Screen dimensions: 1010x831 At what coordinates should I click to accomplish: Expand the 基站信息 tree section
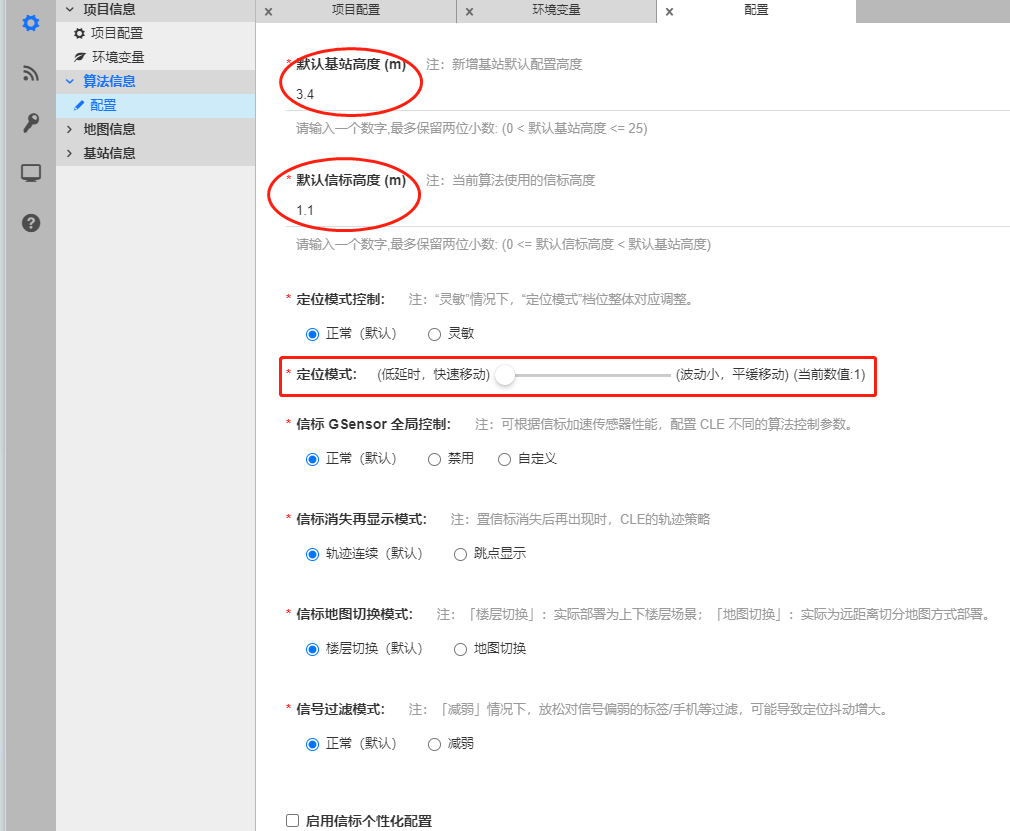[x=70, y=153]
